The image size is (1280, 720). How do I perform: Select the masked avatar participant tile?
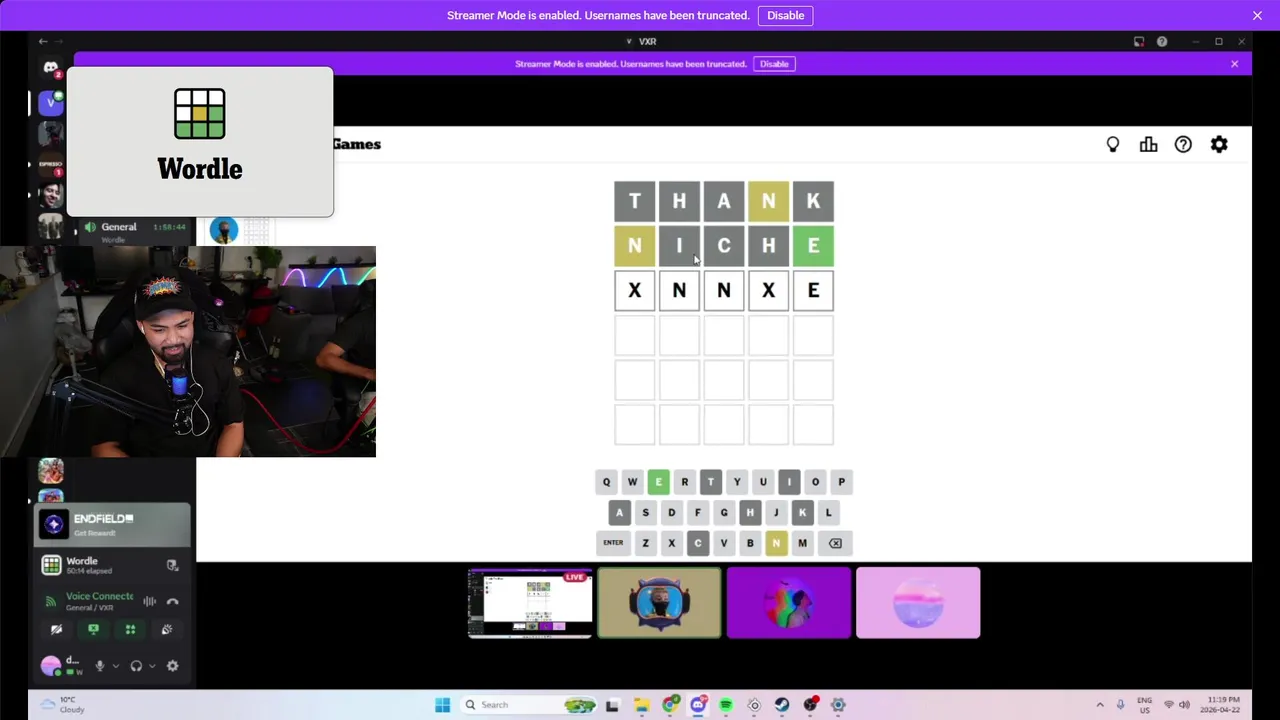[659, 603]
